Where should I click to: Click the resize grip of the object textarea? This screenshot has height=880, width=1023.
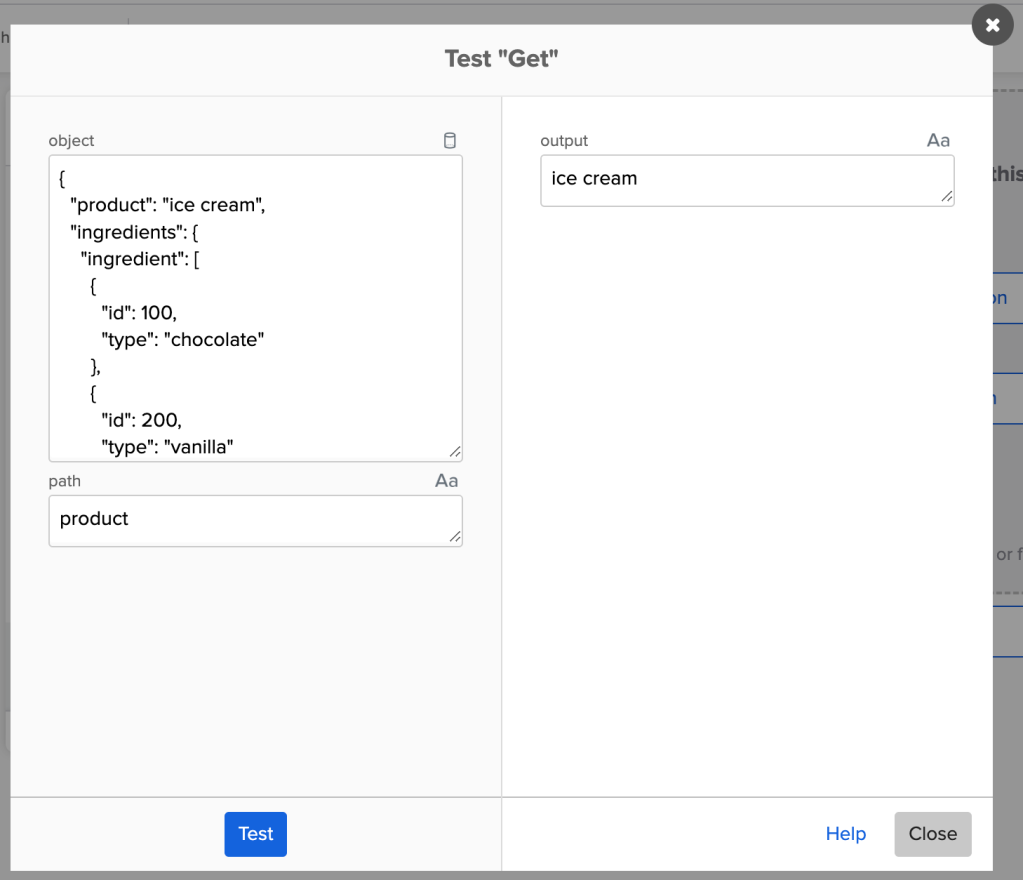[456, 451]
